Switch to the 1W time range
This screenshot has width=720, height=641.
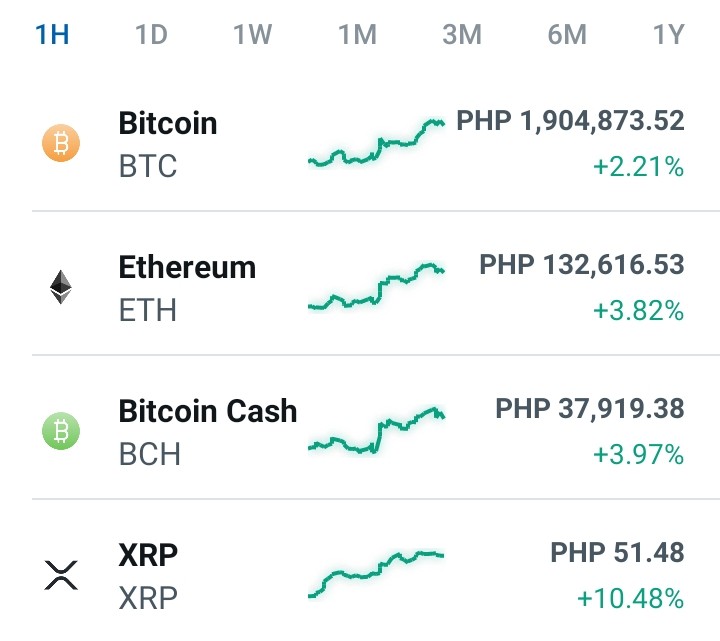(x=252, y=34)
